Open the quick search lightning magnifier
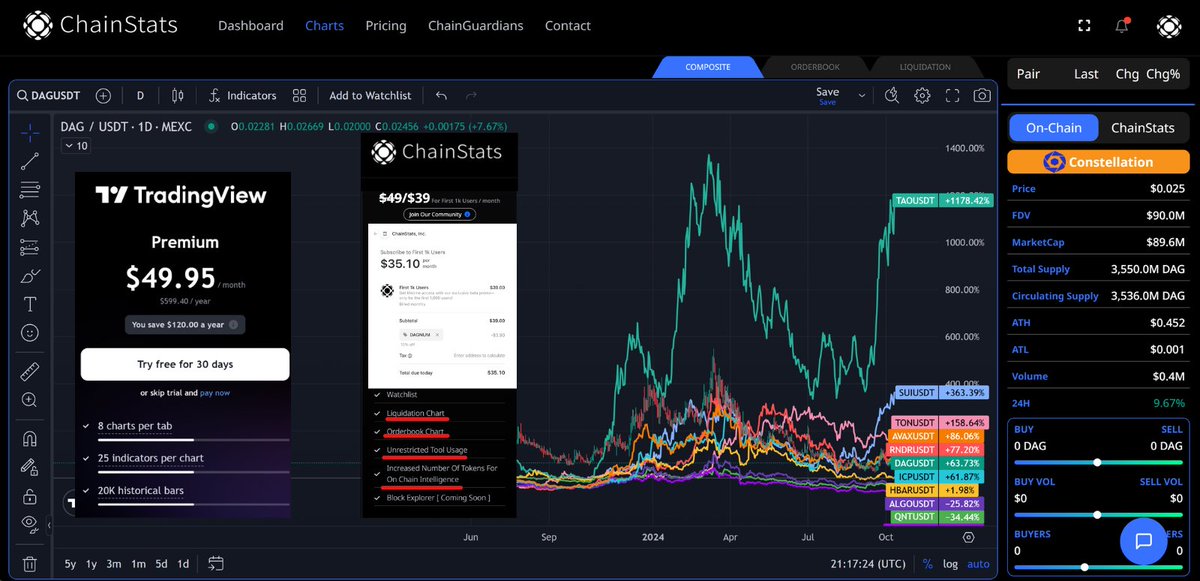The width and height of the screenshot is (1200, 581). point(893,96)
